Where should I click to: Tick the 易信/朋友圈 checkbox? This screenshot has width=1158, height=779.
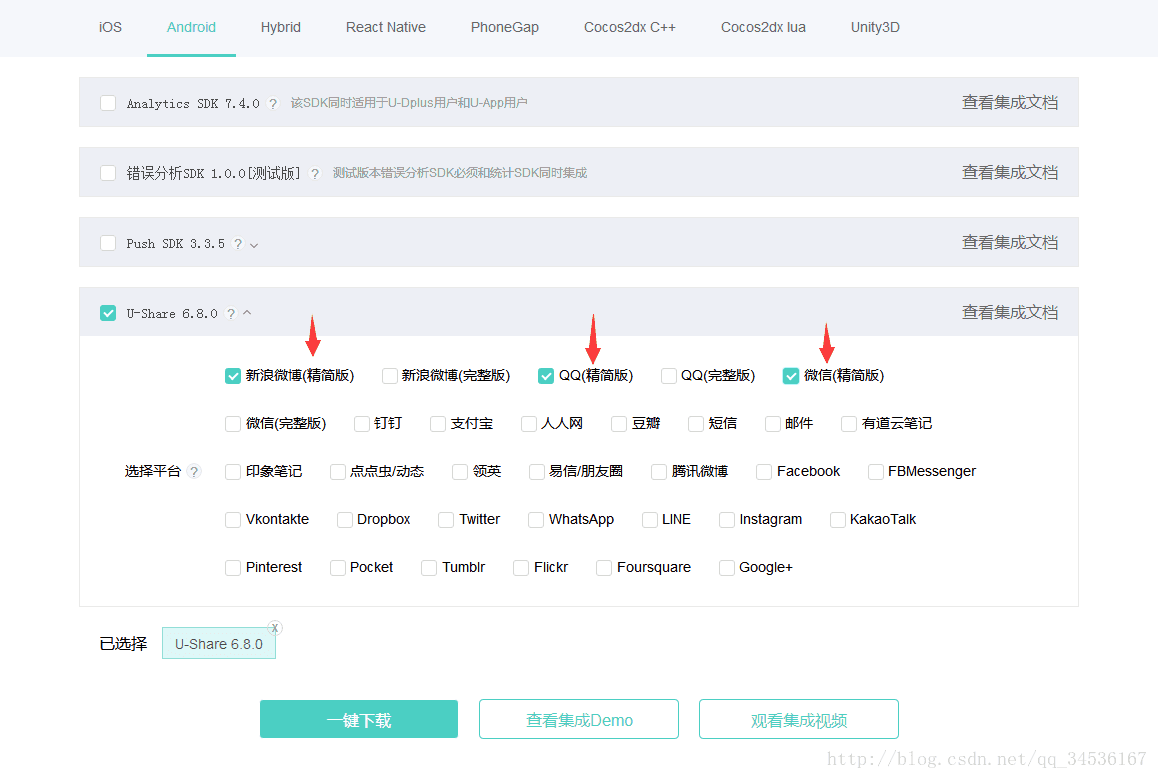[x=537, y=472]
